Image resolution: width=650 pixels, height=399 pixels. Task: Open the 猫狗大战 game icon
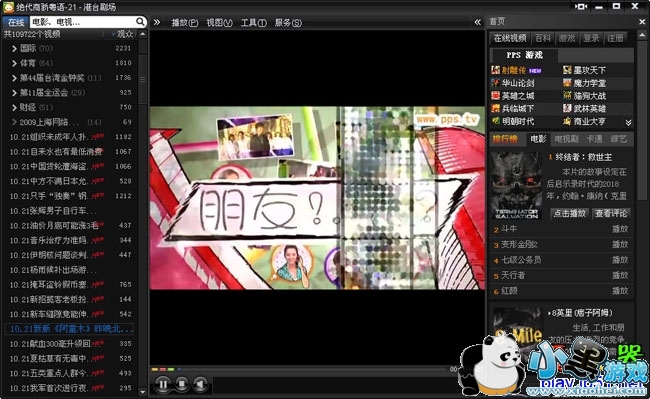point(567,96)
